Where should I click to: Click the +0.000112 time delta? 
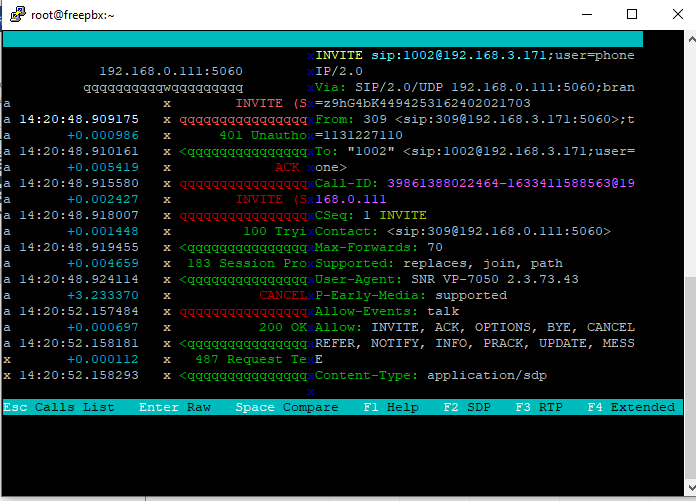click(103, 359)
